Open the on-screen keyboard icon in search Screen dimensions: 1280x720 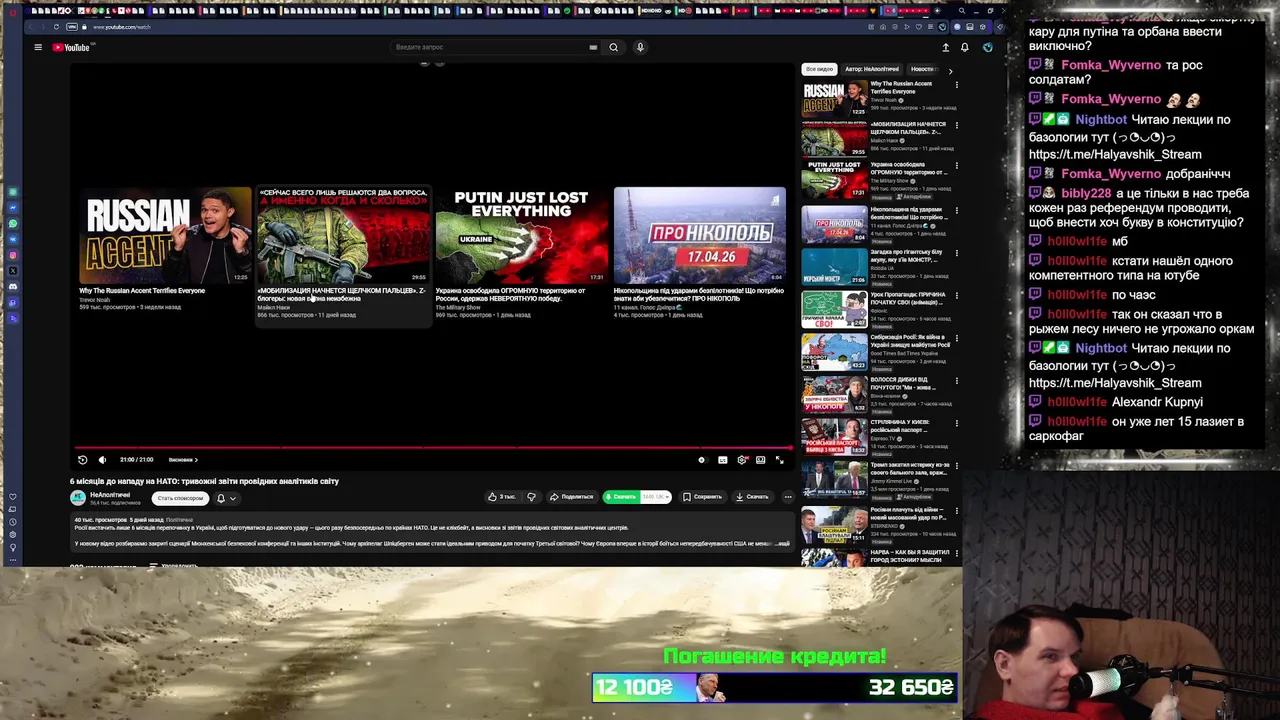pos(593,47)
